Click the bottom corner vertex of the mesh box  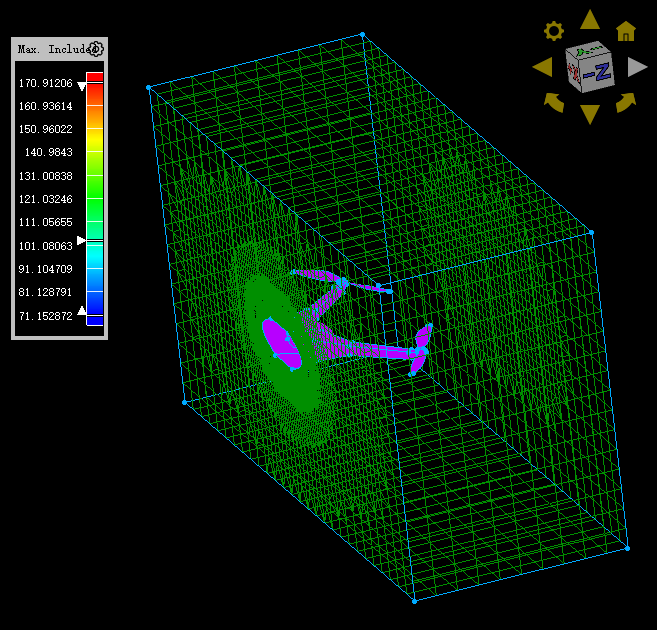(x=414, y=602)
